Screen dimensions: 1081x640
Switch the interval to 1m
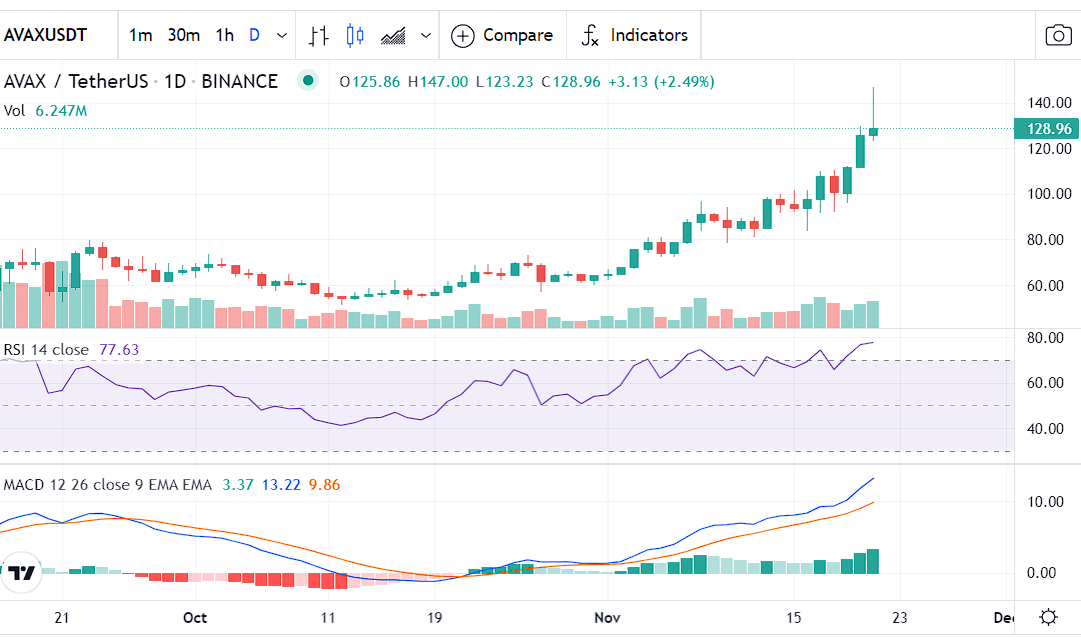tap(140, 35)
